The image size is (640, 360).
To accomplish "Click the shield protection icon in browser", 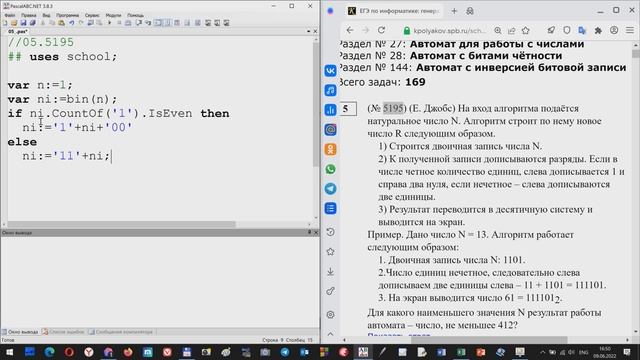I will pos(567,30).
